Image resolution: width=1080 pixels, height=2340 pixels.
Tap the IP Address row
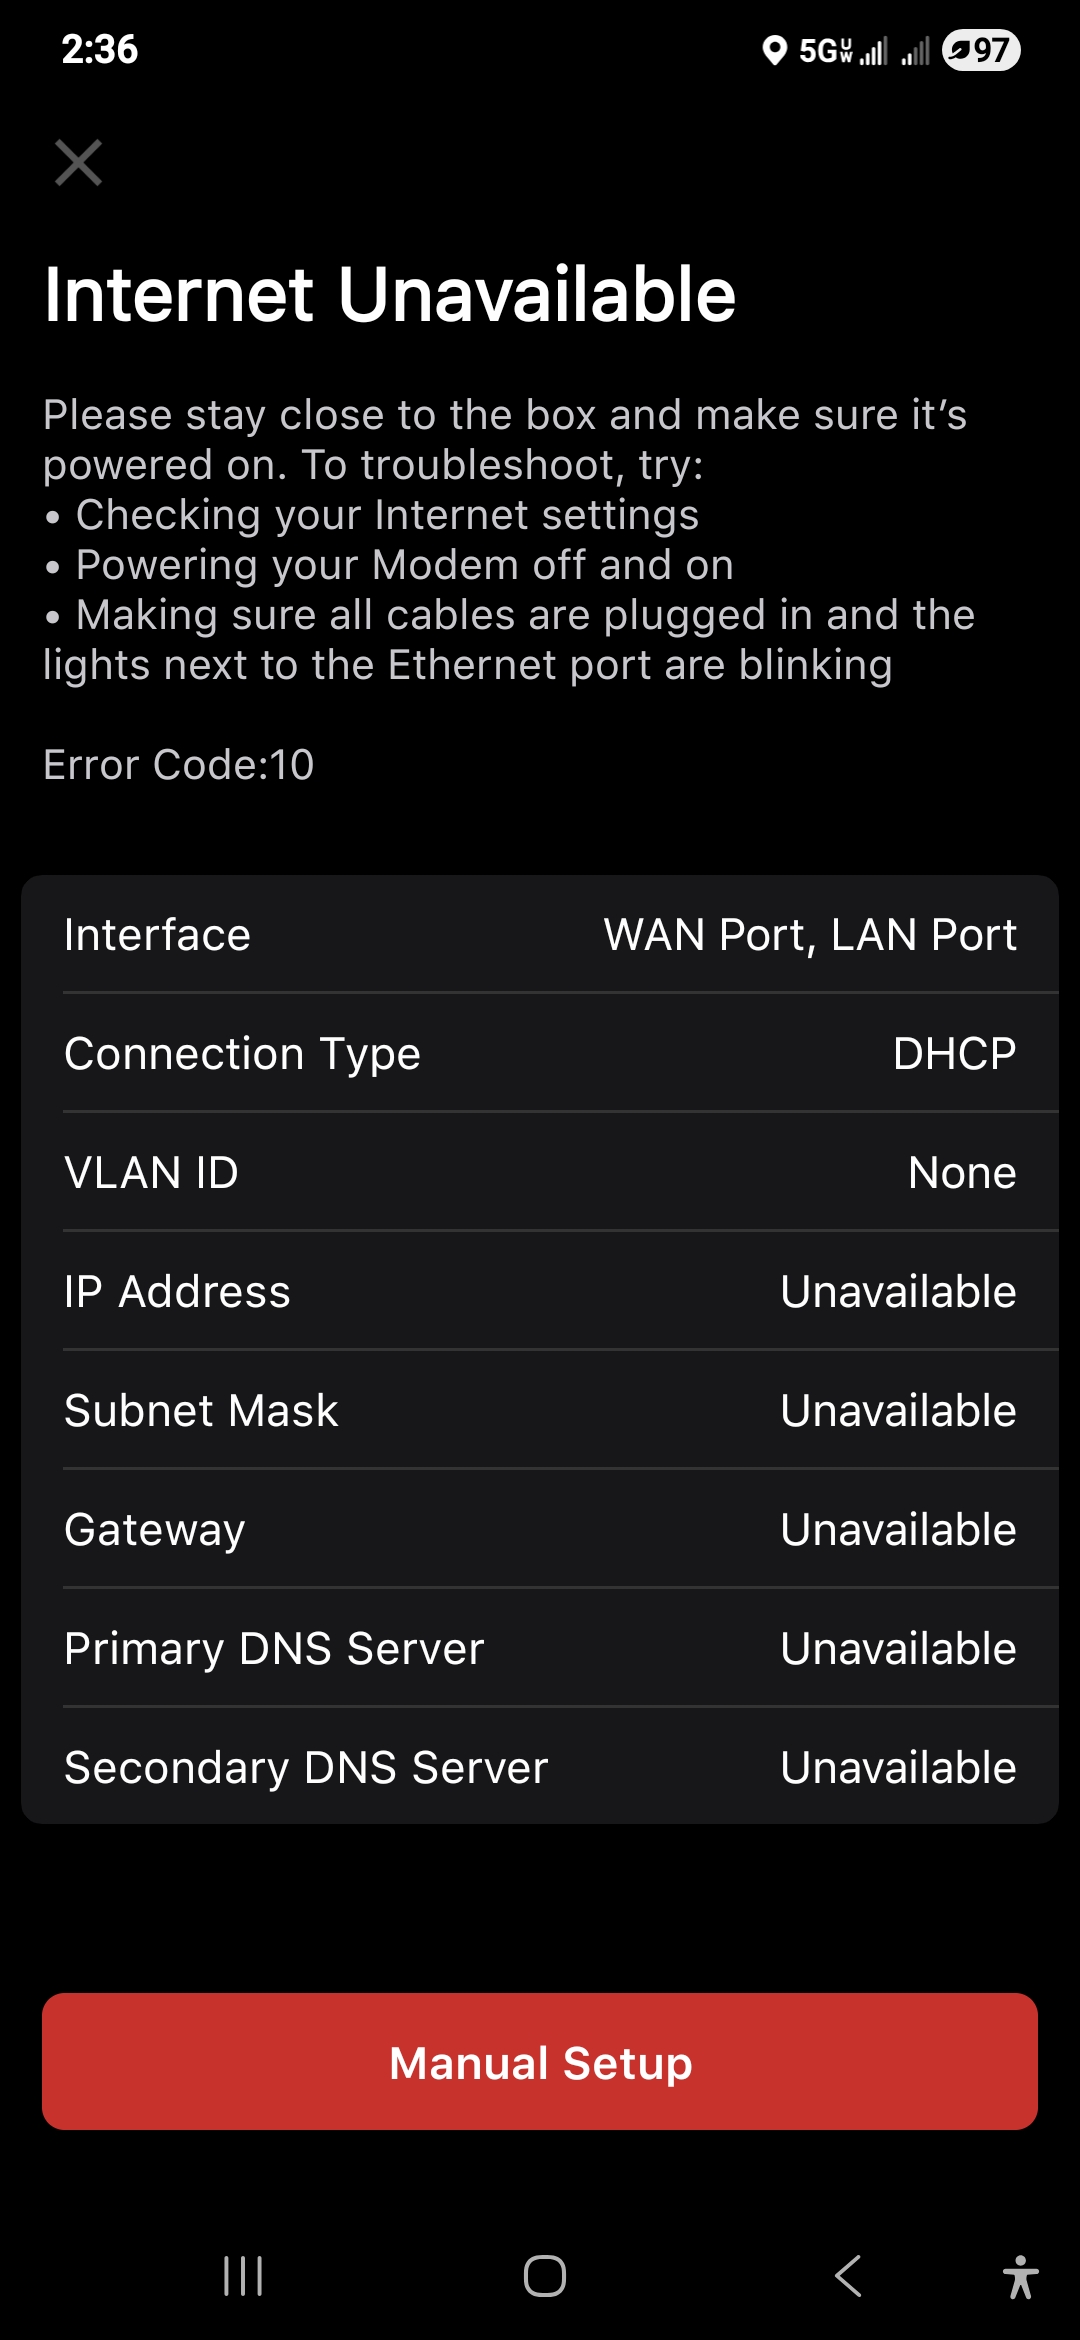(x=540, y=1291)
